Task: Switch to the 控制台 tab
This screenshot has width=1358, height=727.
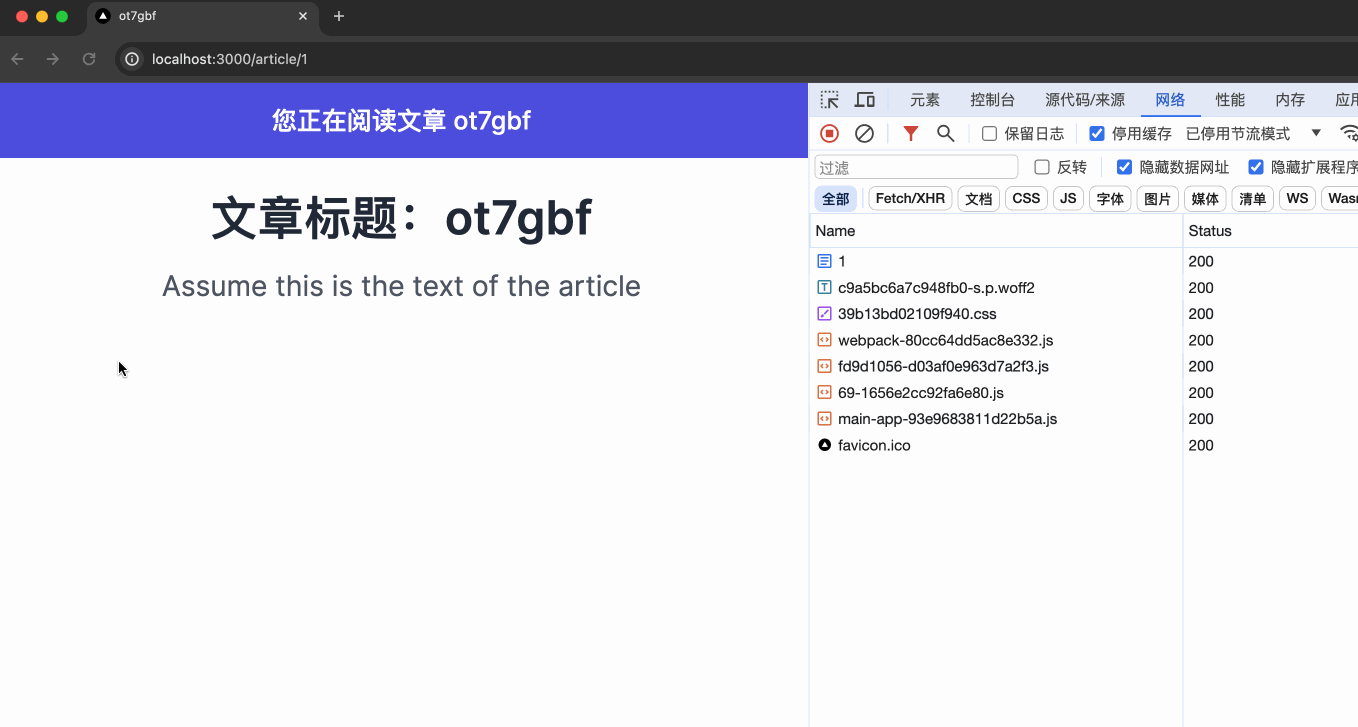Action: [x=992, y=99]
